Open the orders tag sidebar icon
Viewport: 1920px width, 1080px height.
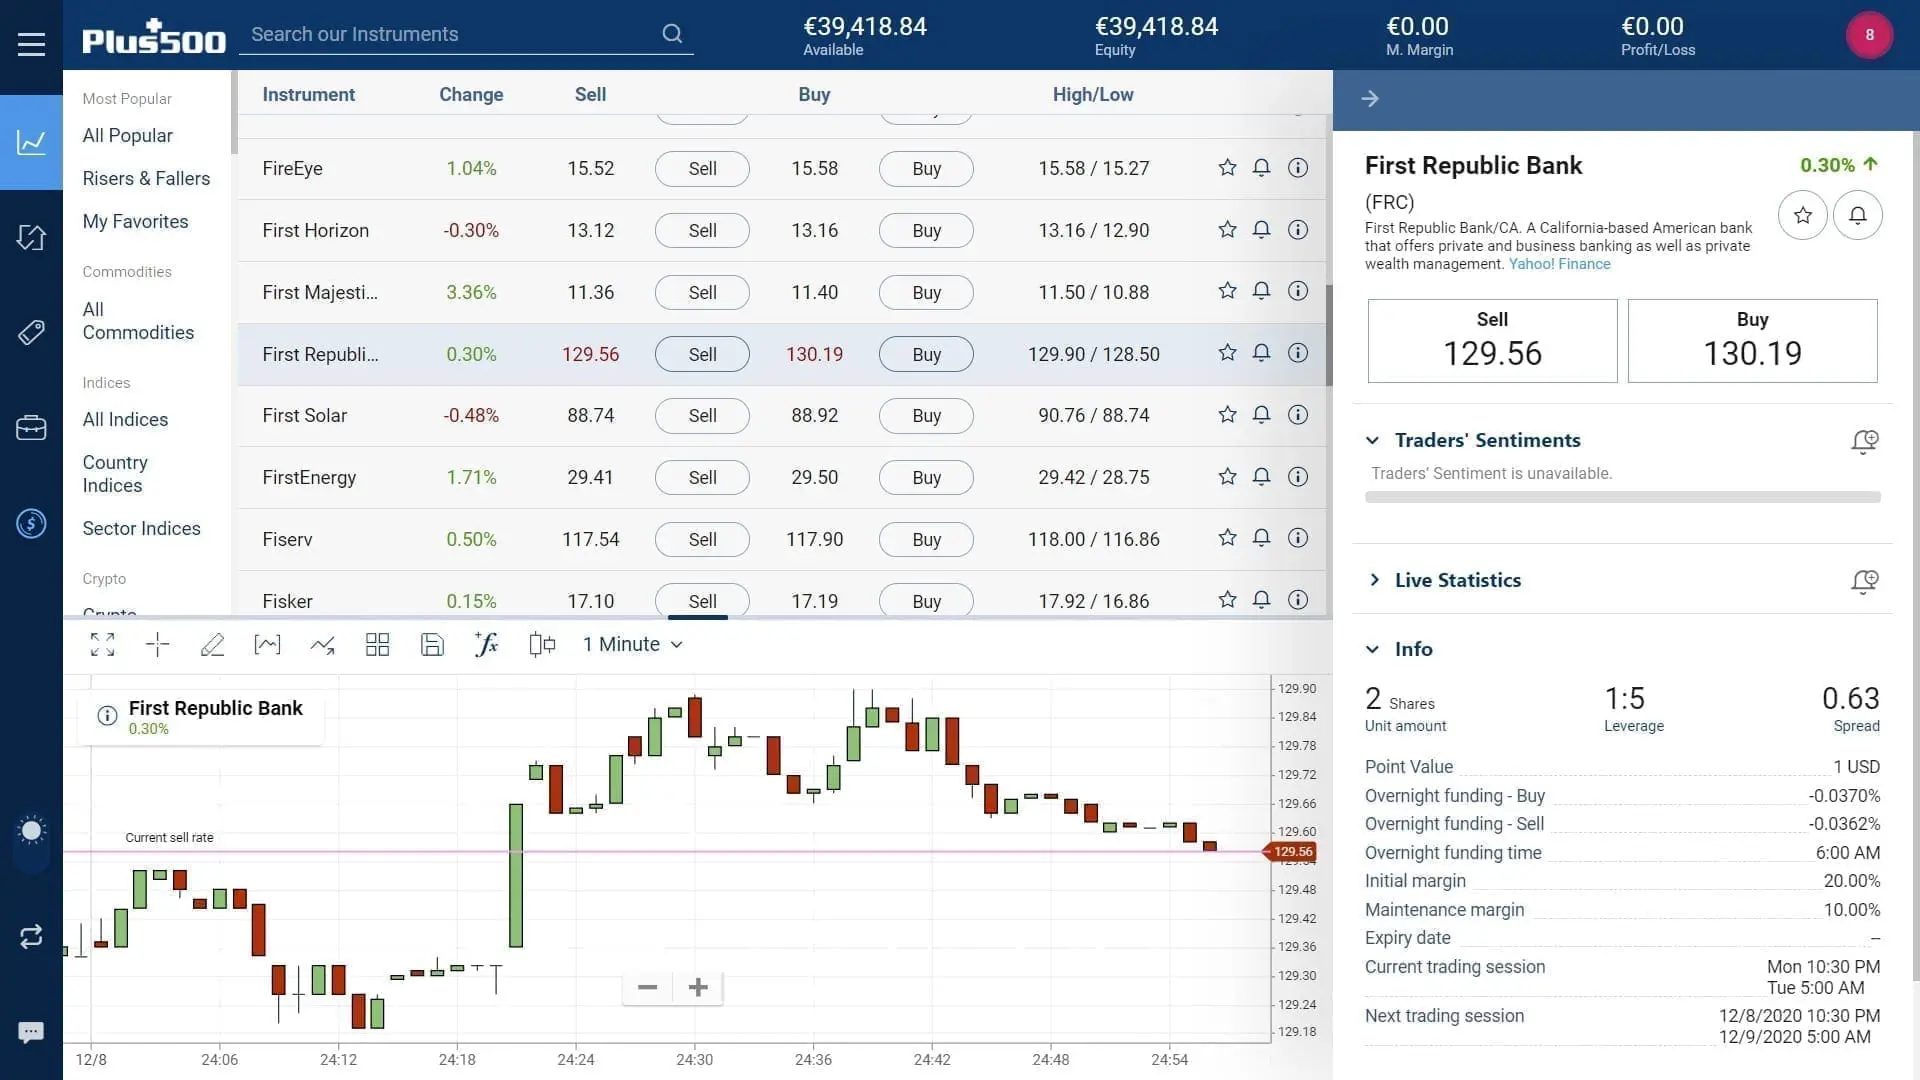pos(31,332)
